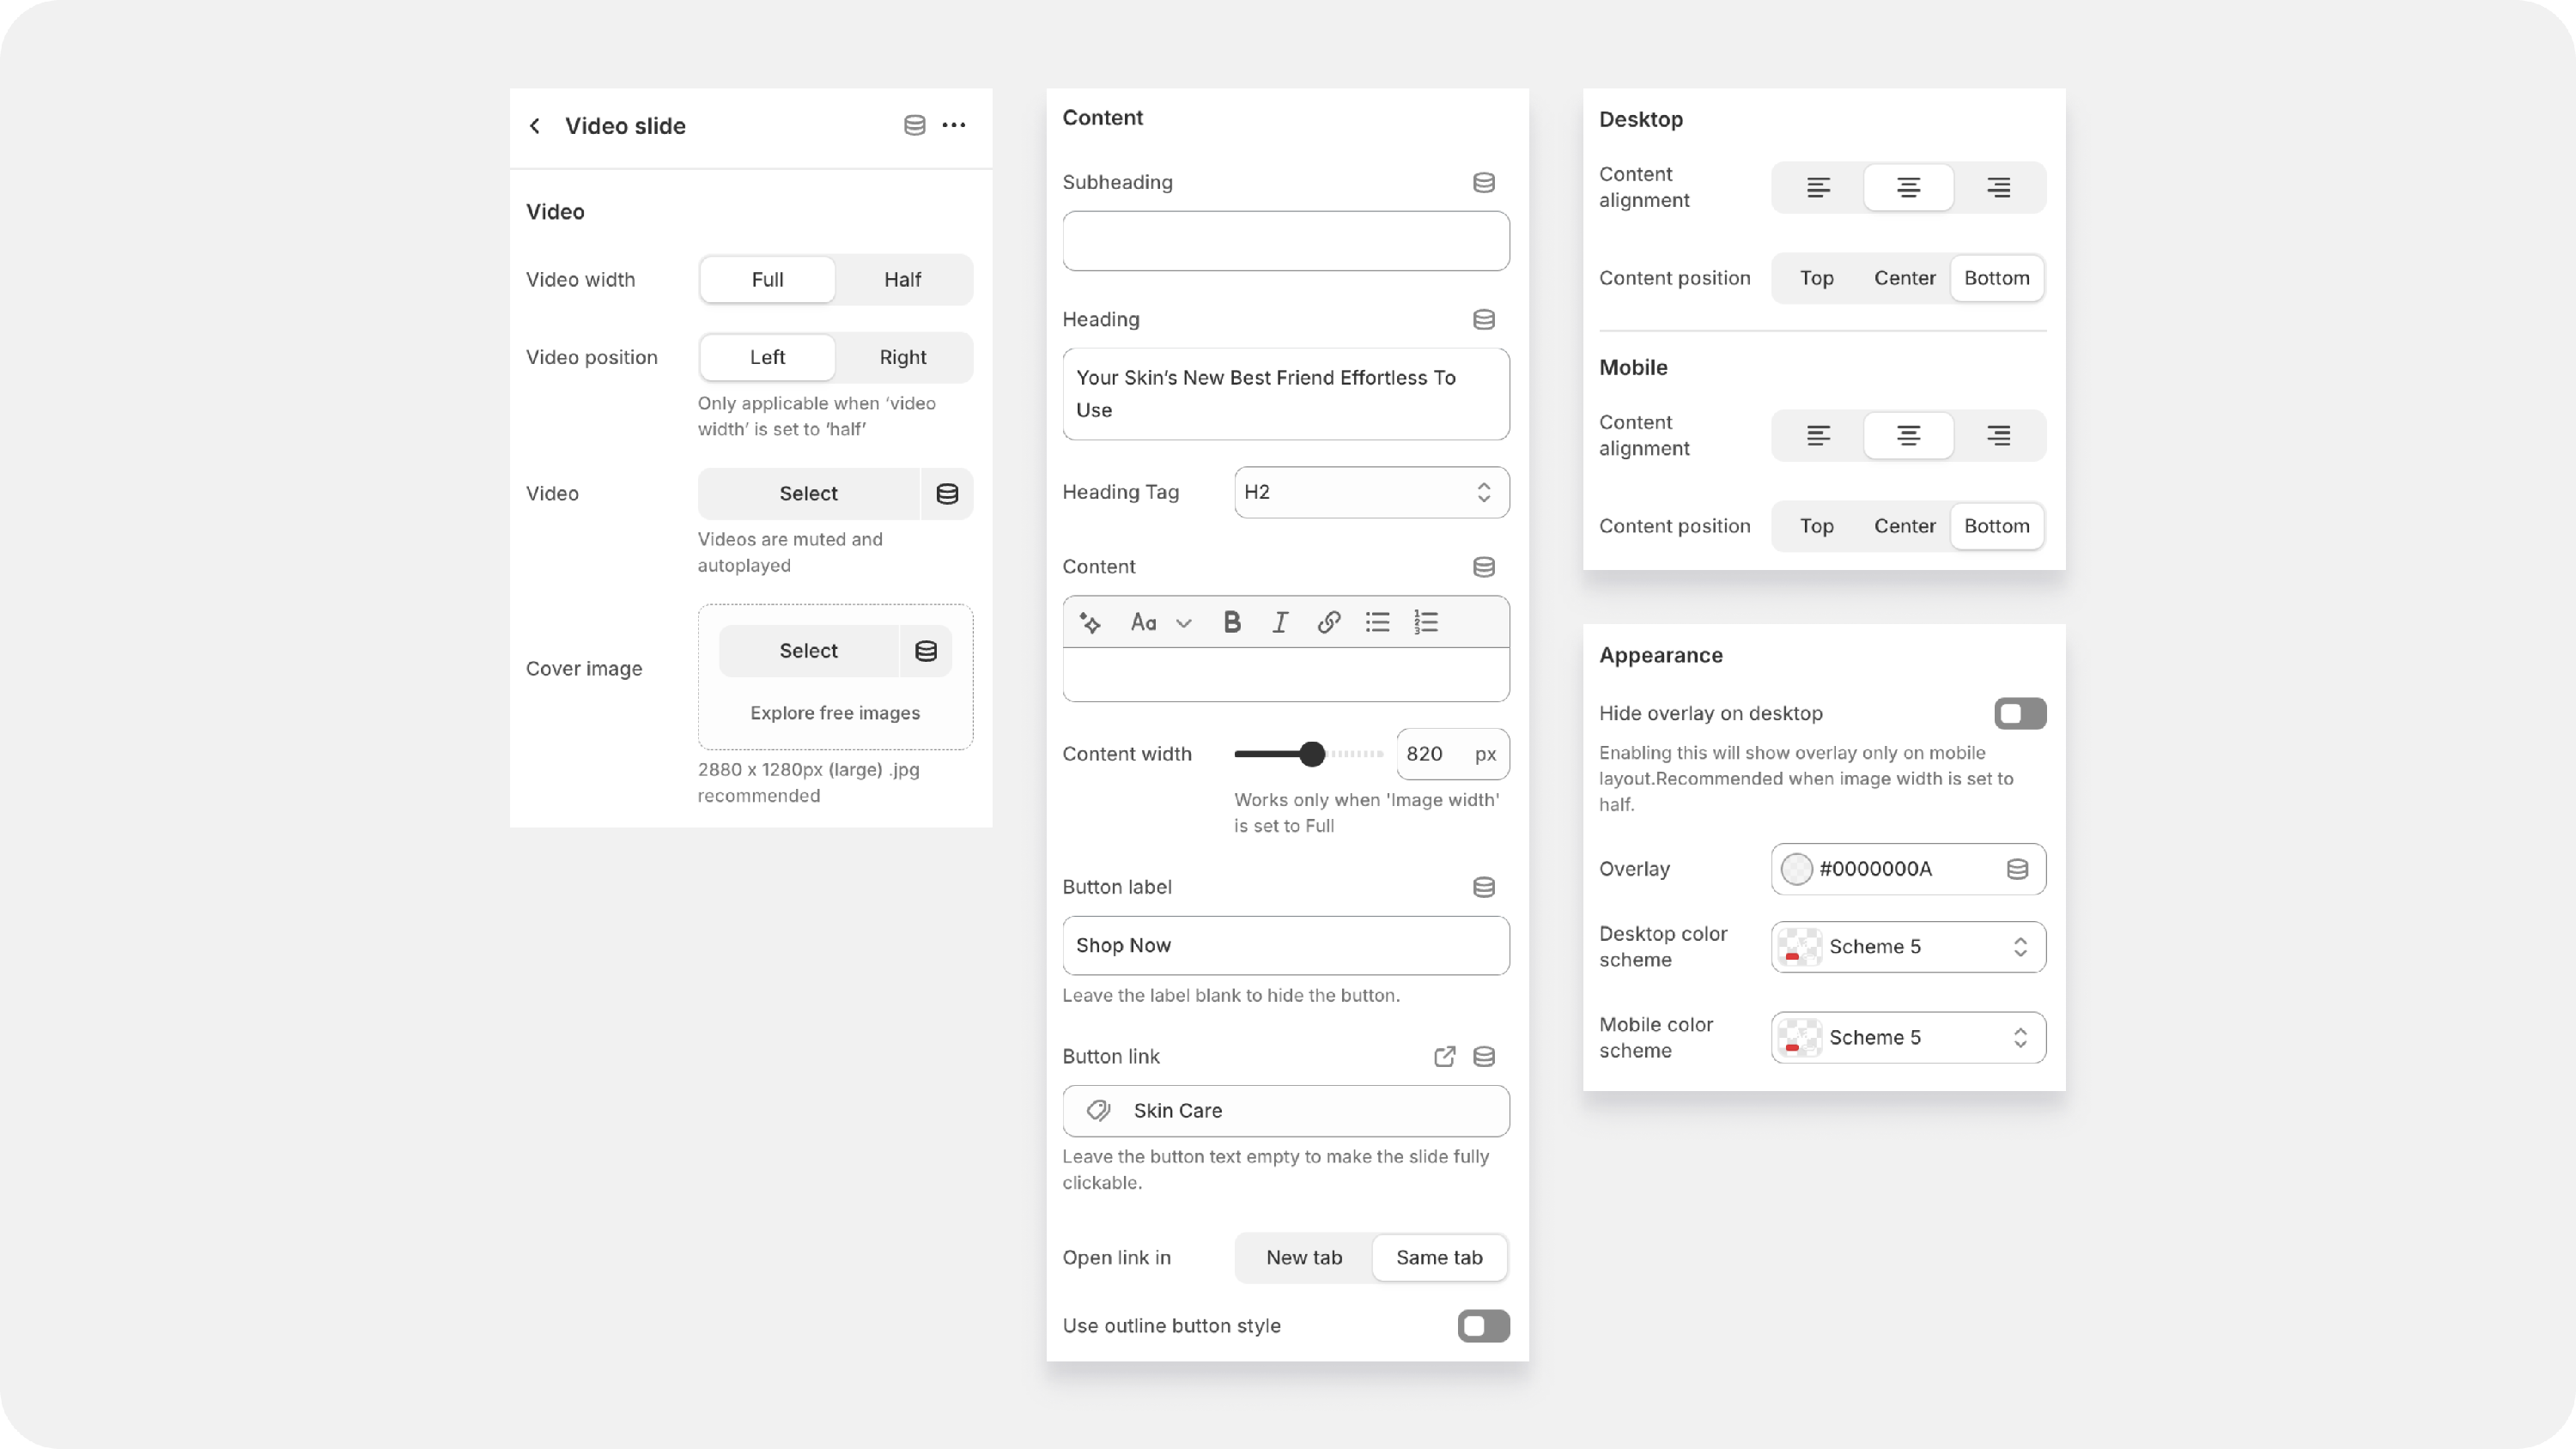Viewport: 2576px width, 1449px height.
Task: Set Desktop content position to Top
Action: coord(1816,278)
